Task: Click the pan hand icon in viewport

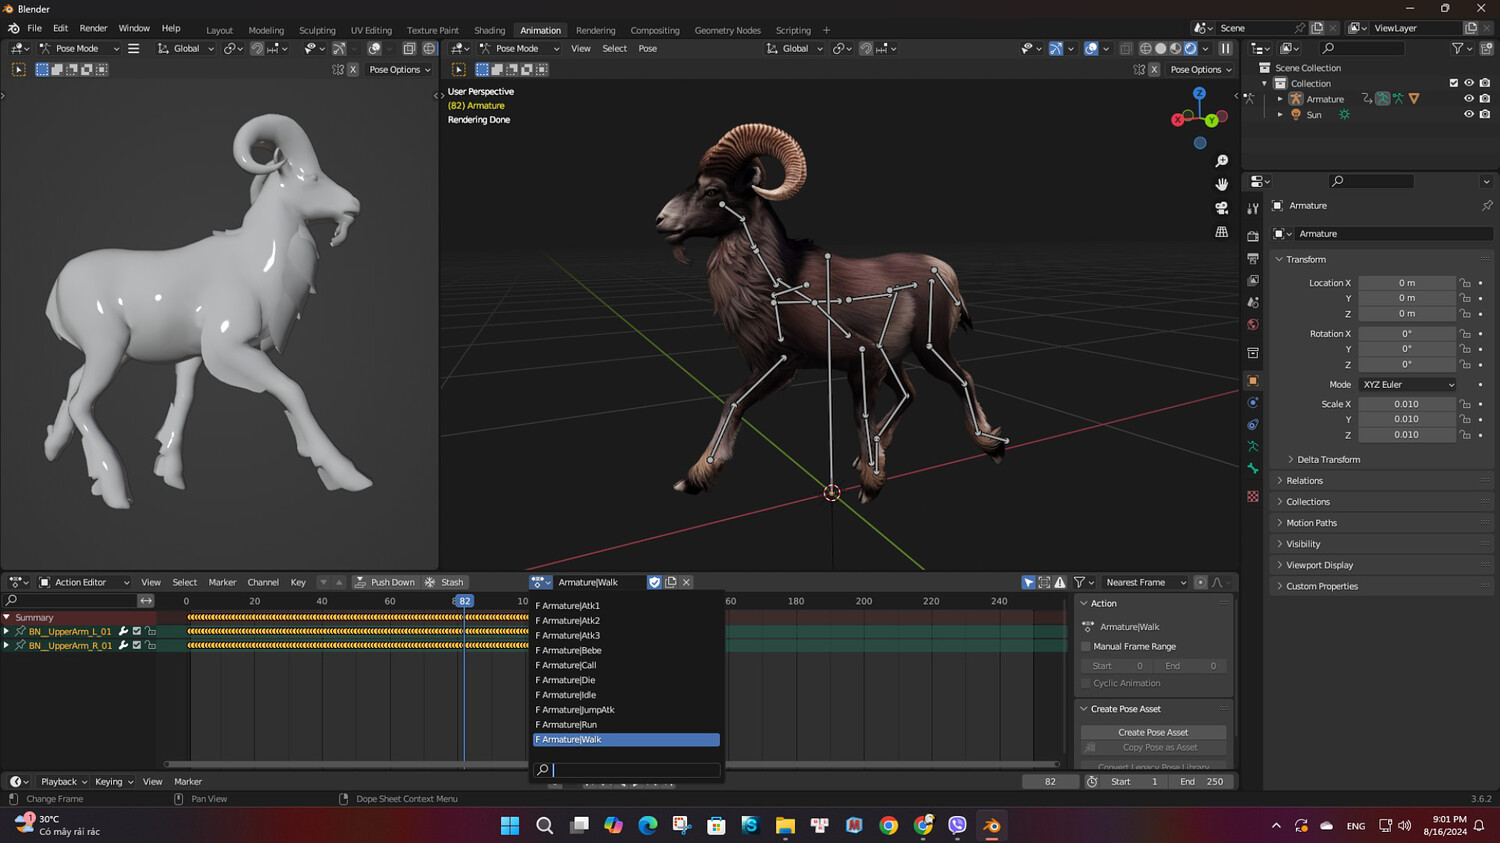Action: coord(1221,184)
